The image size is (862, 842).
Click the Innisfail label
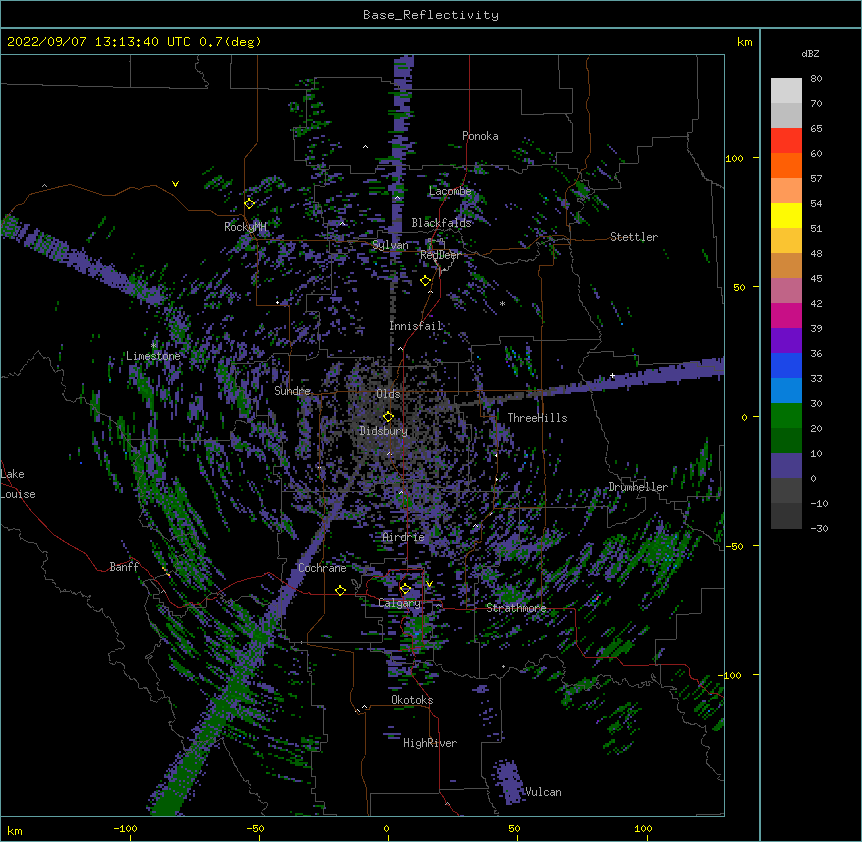(416, 326)
